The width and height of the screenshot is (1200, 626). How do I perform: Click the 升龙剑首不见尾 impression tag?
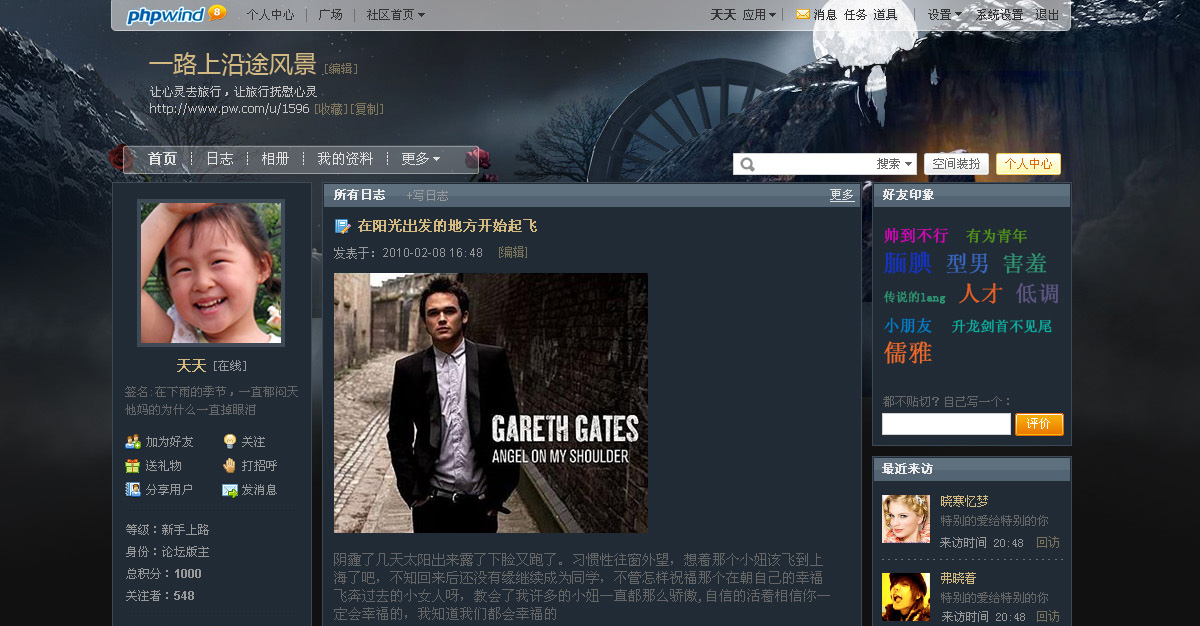click(x=1002, y=326)
